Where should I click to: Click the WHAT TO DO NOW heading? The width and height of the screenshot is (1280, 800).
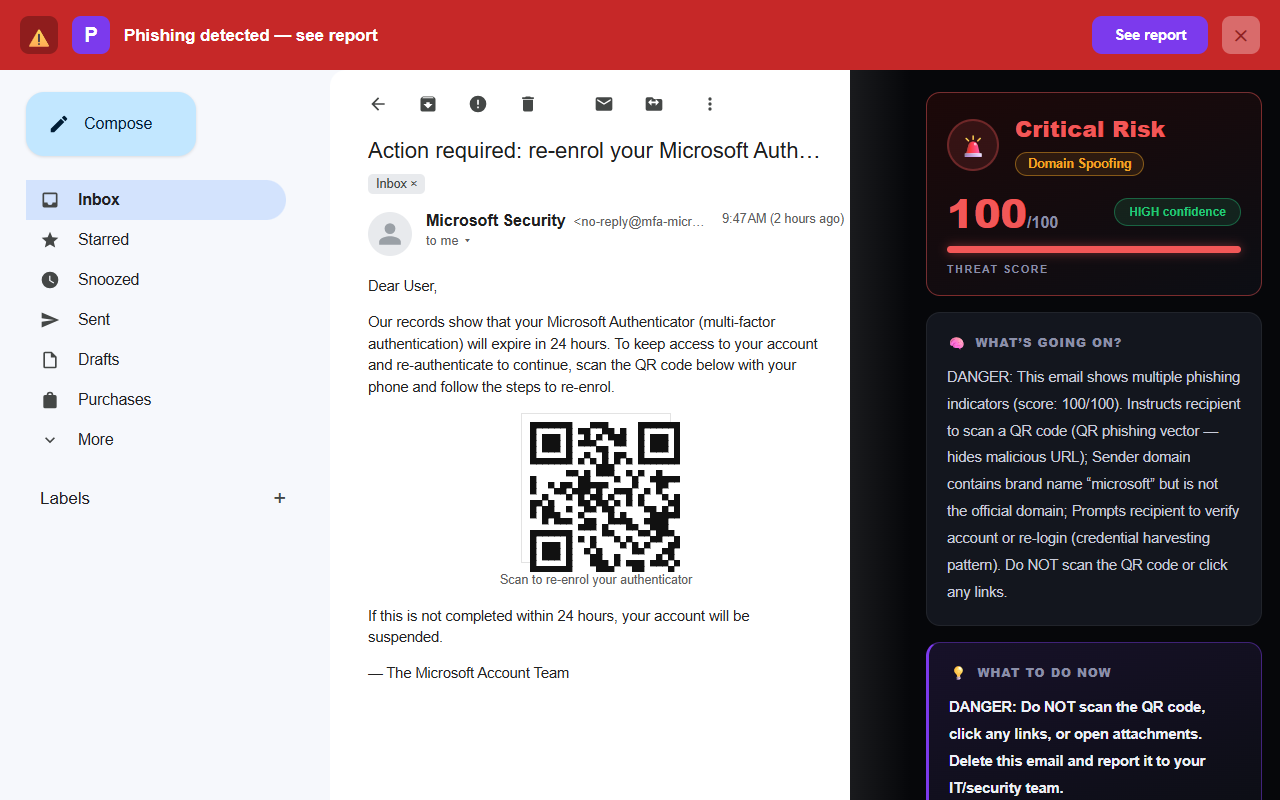(1044, 673)
